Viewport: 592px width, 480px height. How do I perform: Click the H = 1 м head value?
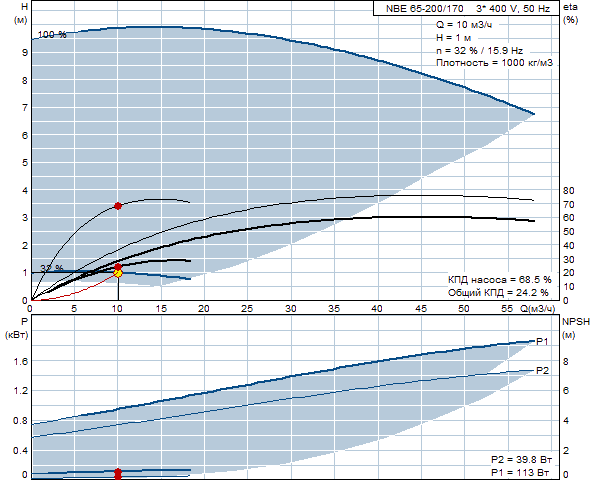point(454,38)
